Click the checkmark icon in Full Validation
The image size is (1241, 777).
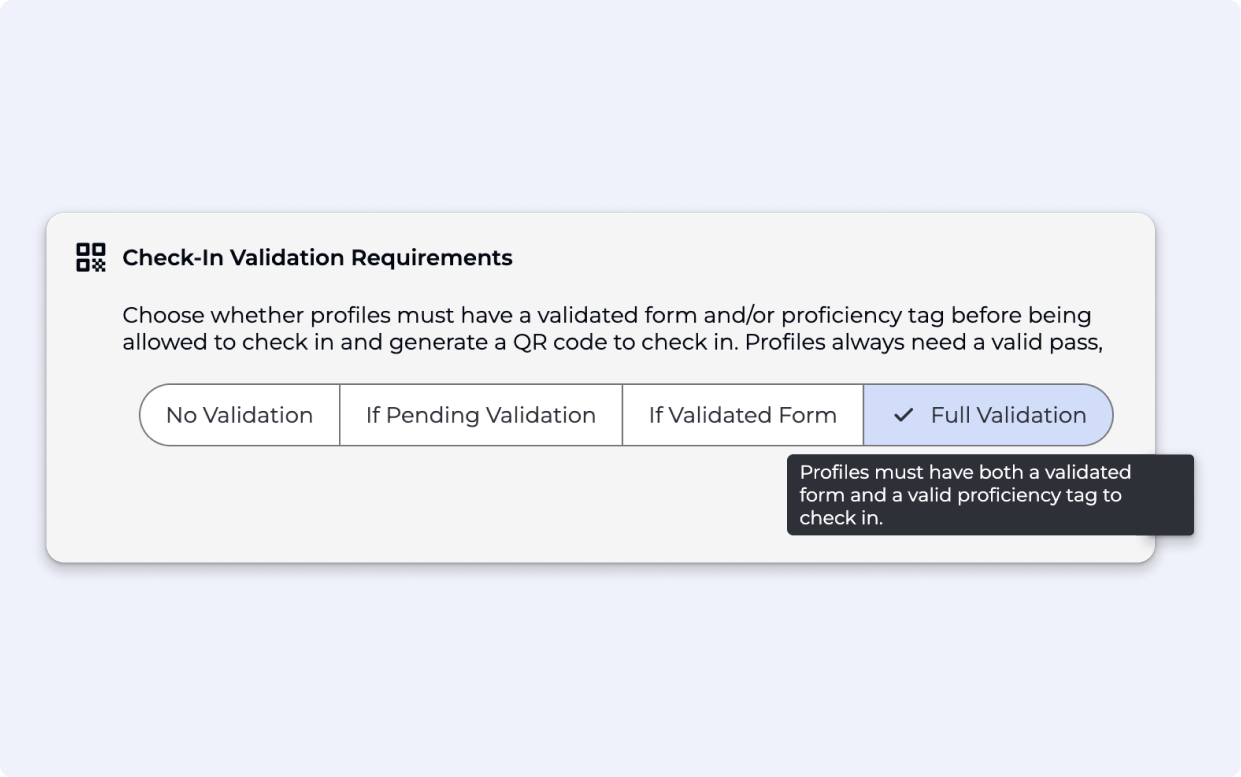click(904, 415)
